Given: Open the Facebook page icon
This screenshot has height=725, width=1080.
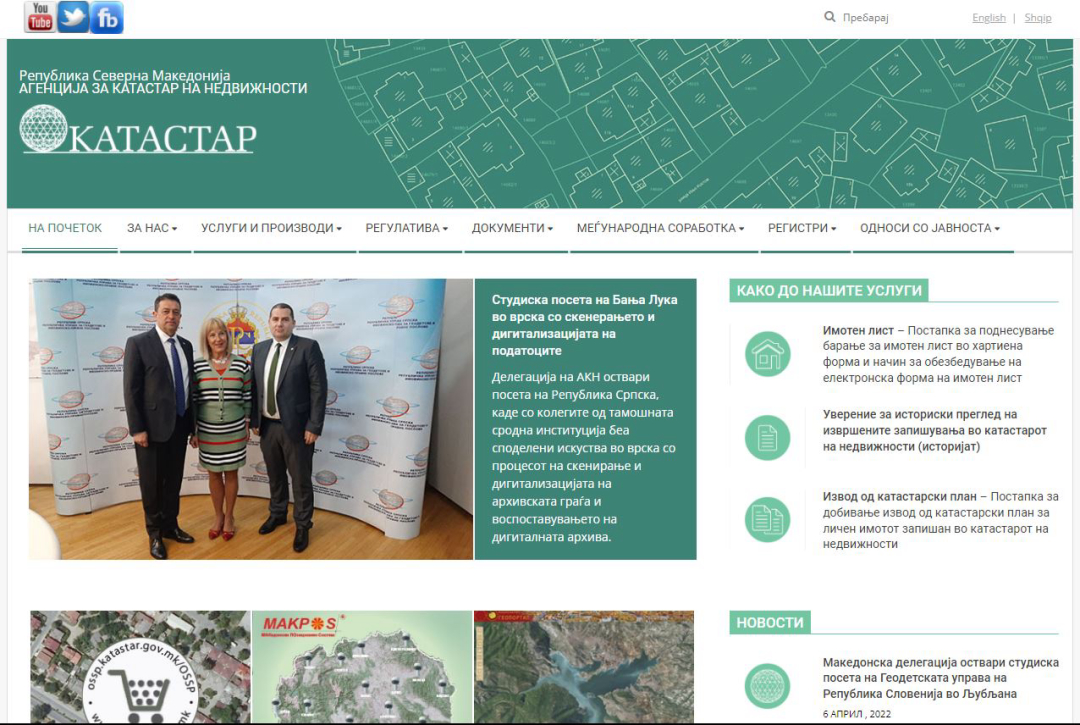Looking at the screenshot, I should [x=107, y=17].
